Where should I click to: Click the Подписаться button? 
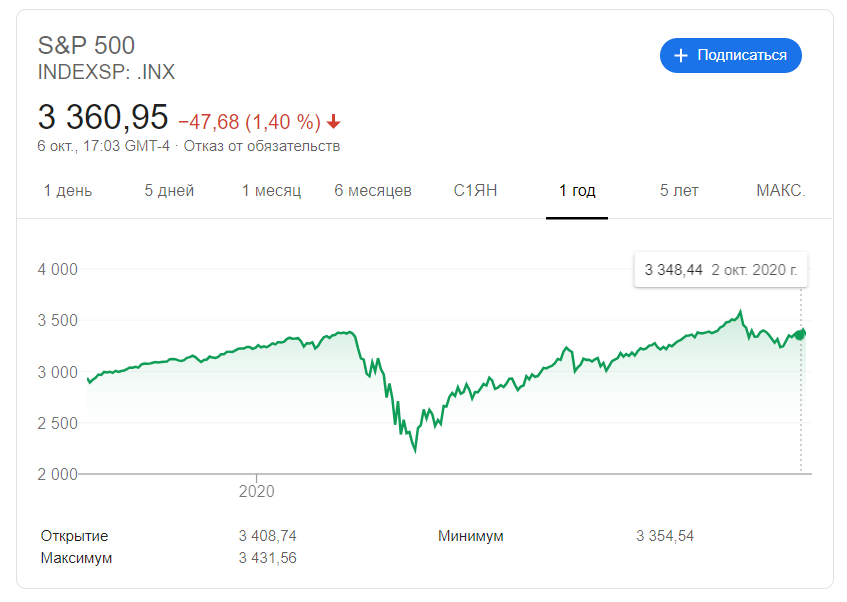click(x=730, y=55)
